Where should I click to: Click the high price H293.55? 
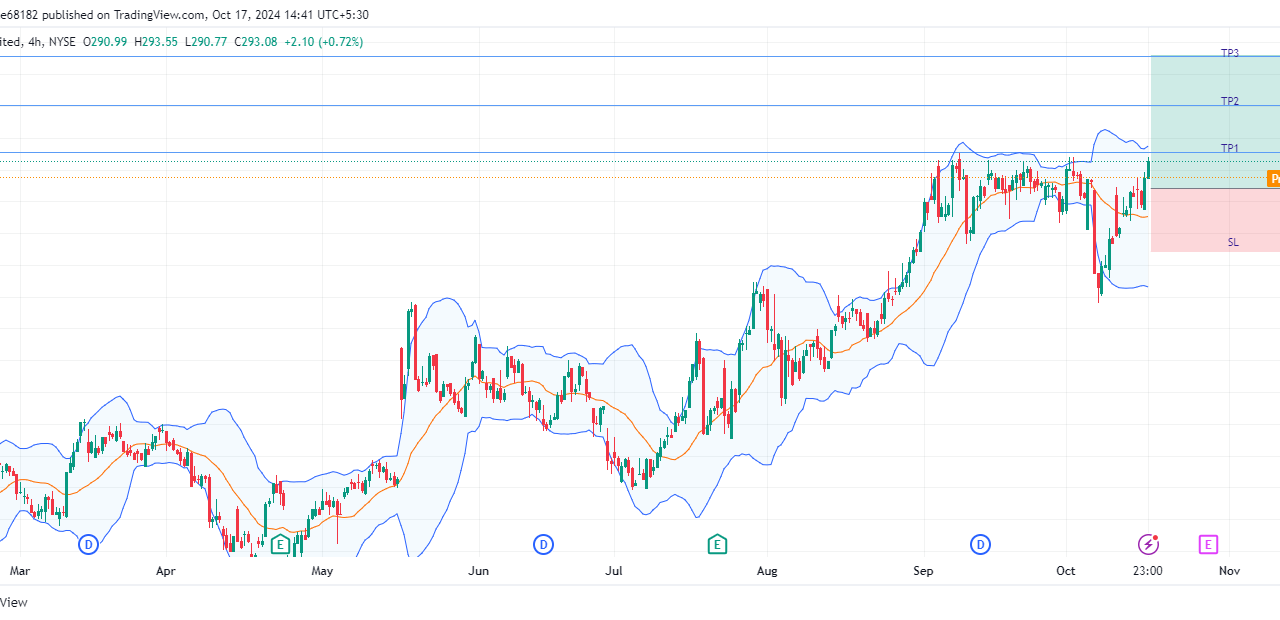point(154,42)
